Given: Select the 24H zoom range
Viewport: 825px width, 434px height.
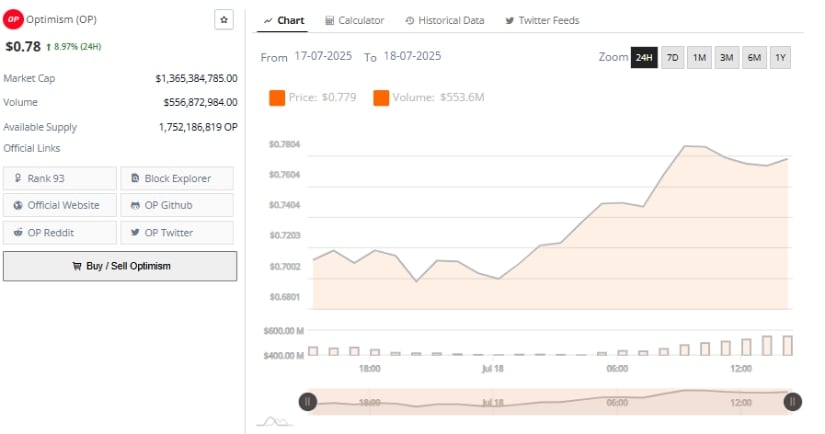Looking at the screenshot, I should [644, 57].
